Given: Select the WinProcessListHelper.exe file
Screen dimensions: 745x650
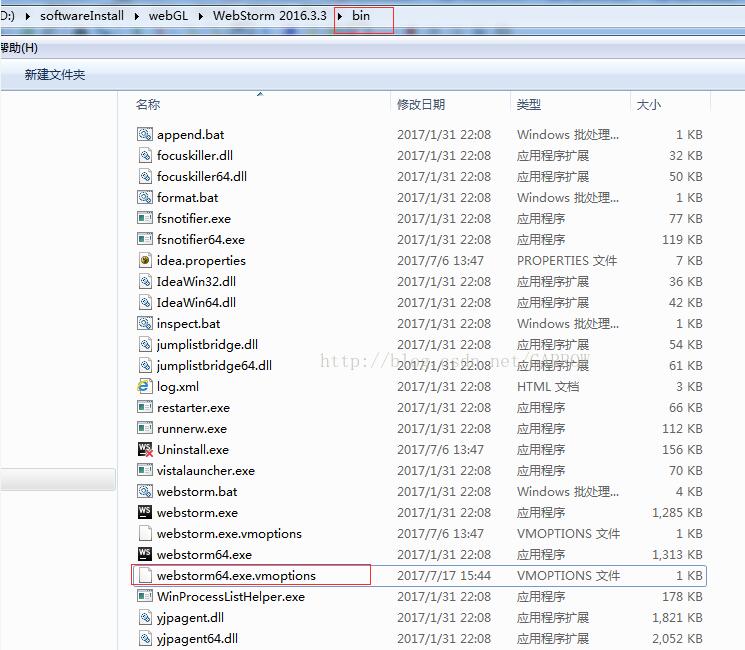Looking at the screenshot, I should [230, 597].
